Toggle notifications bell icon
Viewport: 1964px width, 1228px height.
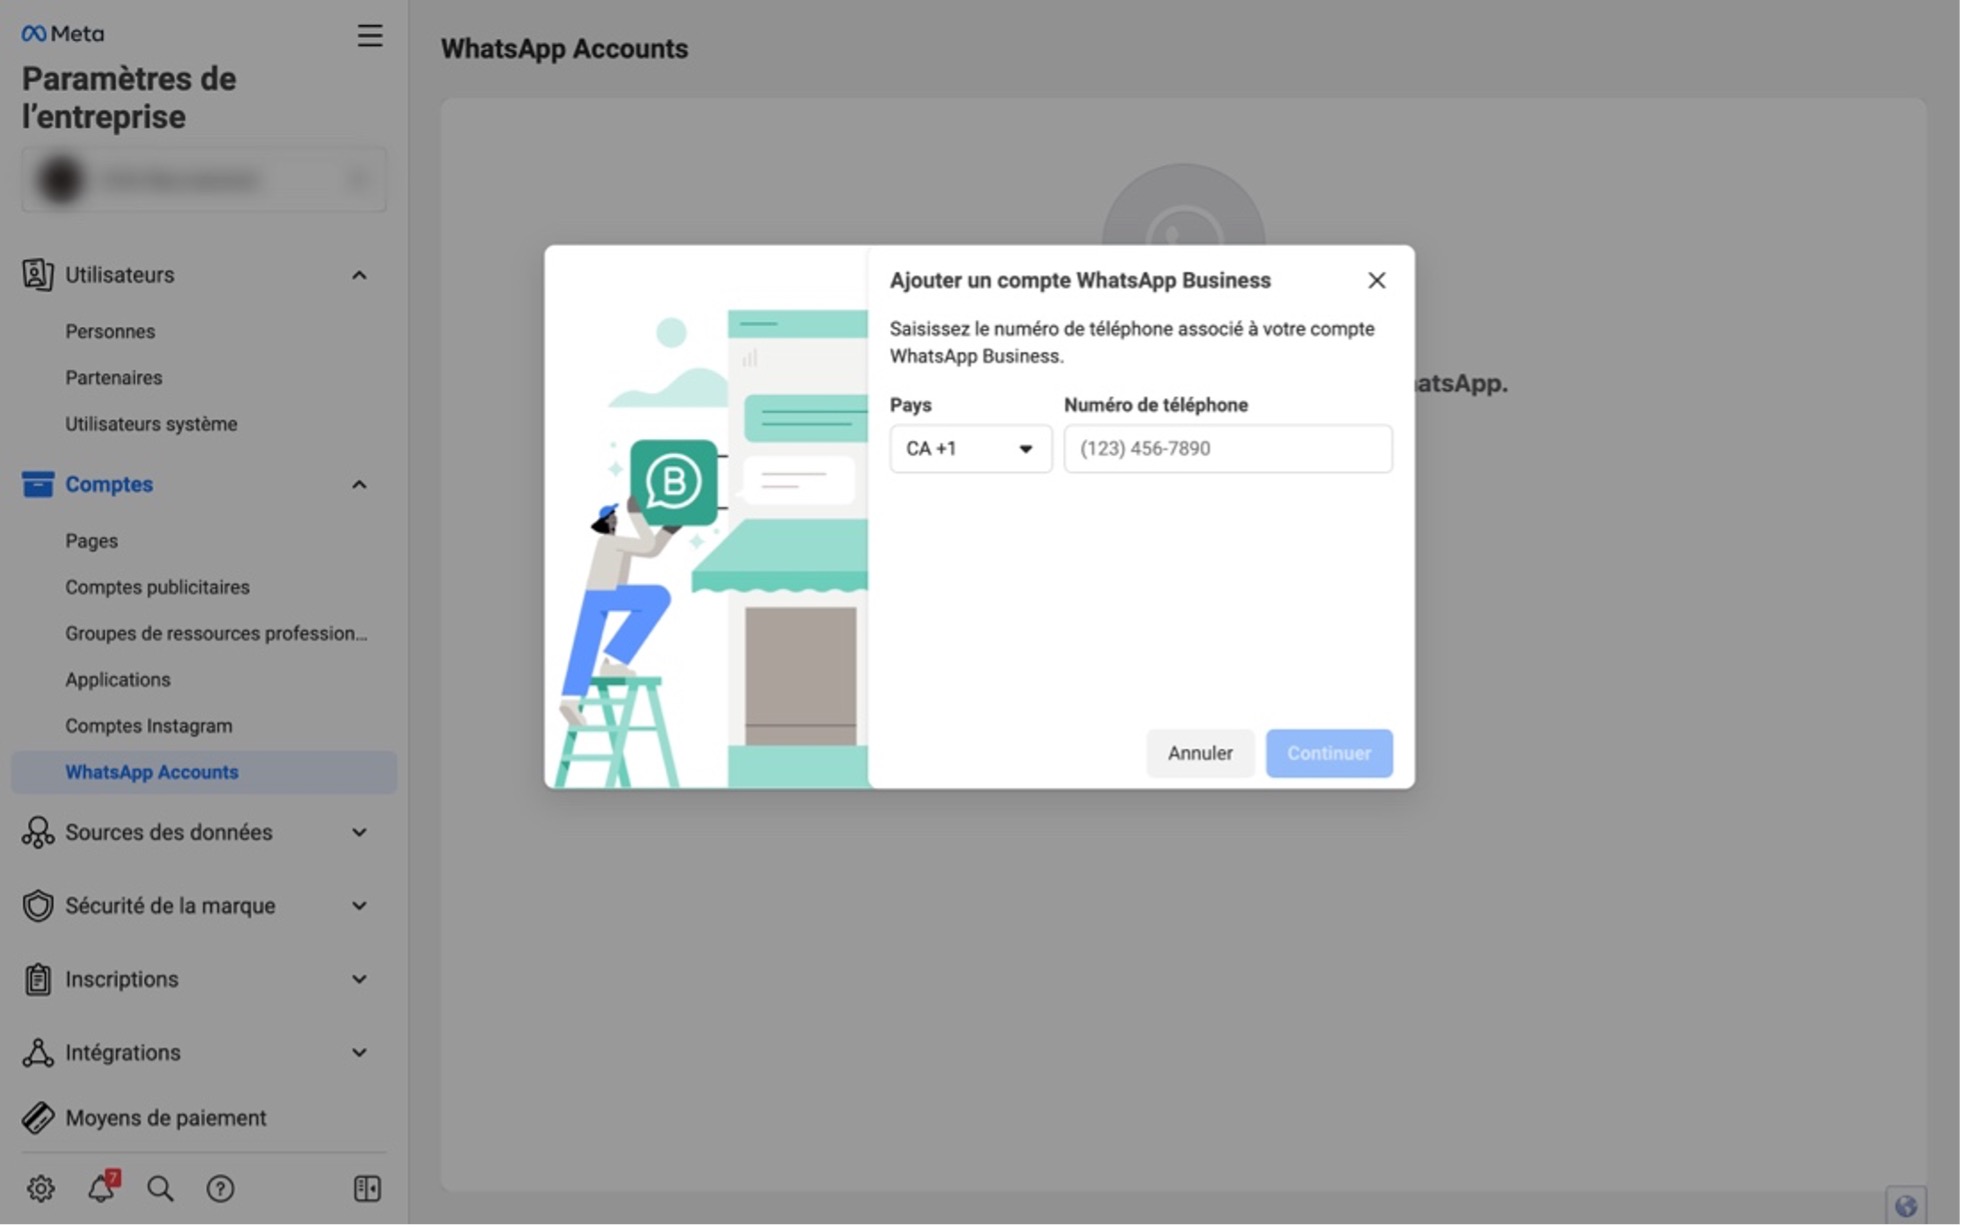click(x=102, y=1188)
